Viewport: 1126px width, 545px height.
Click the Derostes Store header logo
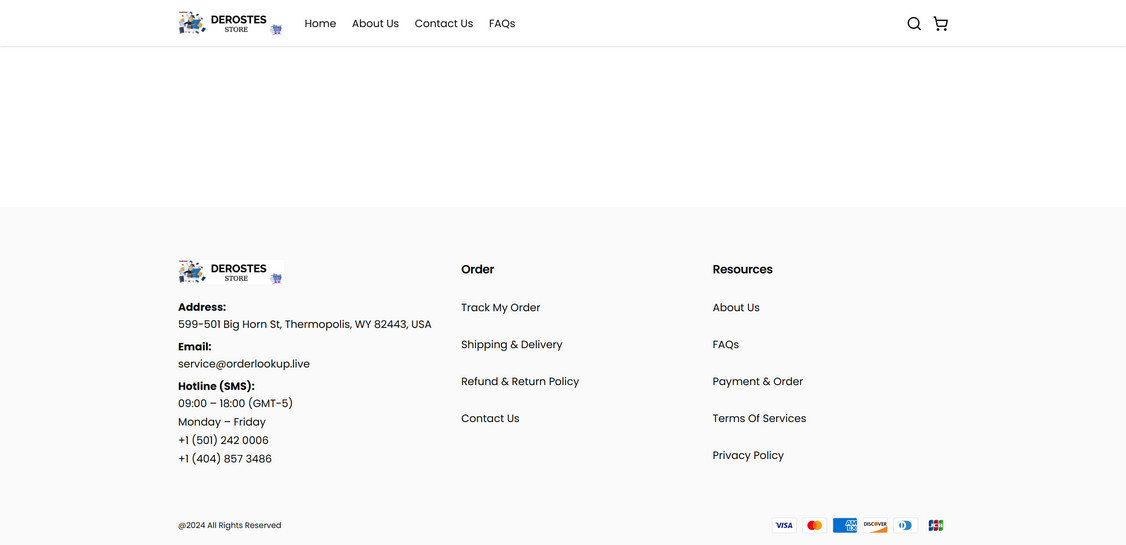pos(231,23)
